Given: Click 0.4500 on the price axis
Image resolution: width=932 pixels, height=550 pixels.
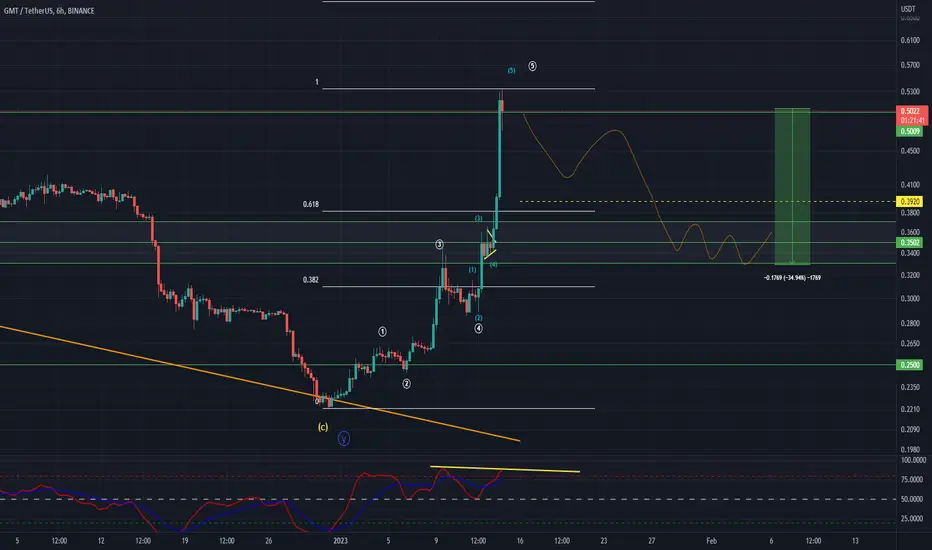Looking at the screenshot, I should coord(910,151).
